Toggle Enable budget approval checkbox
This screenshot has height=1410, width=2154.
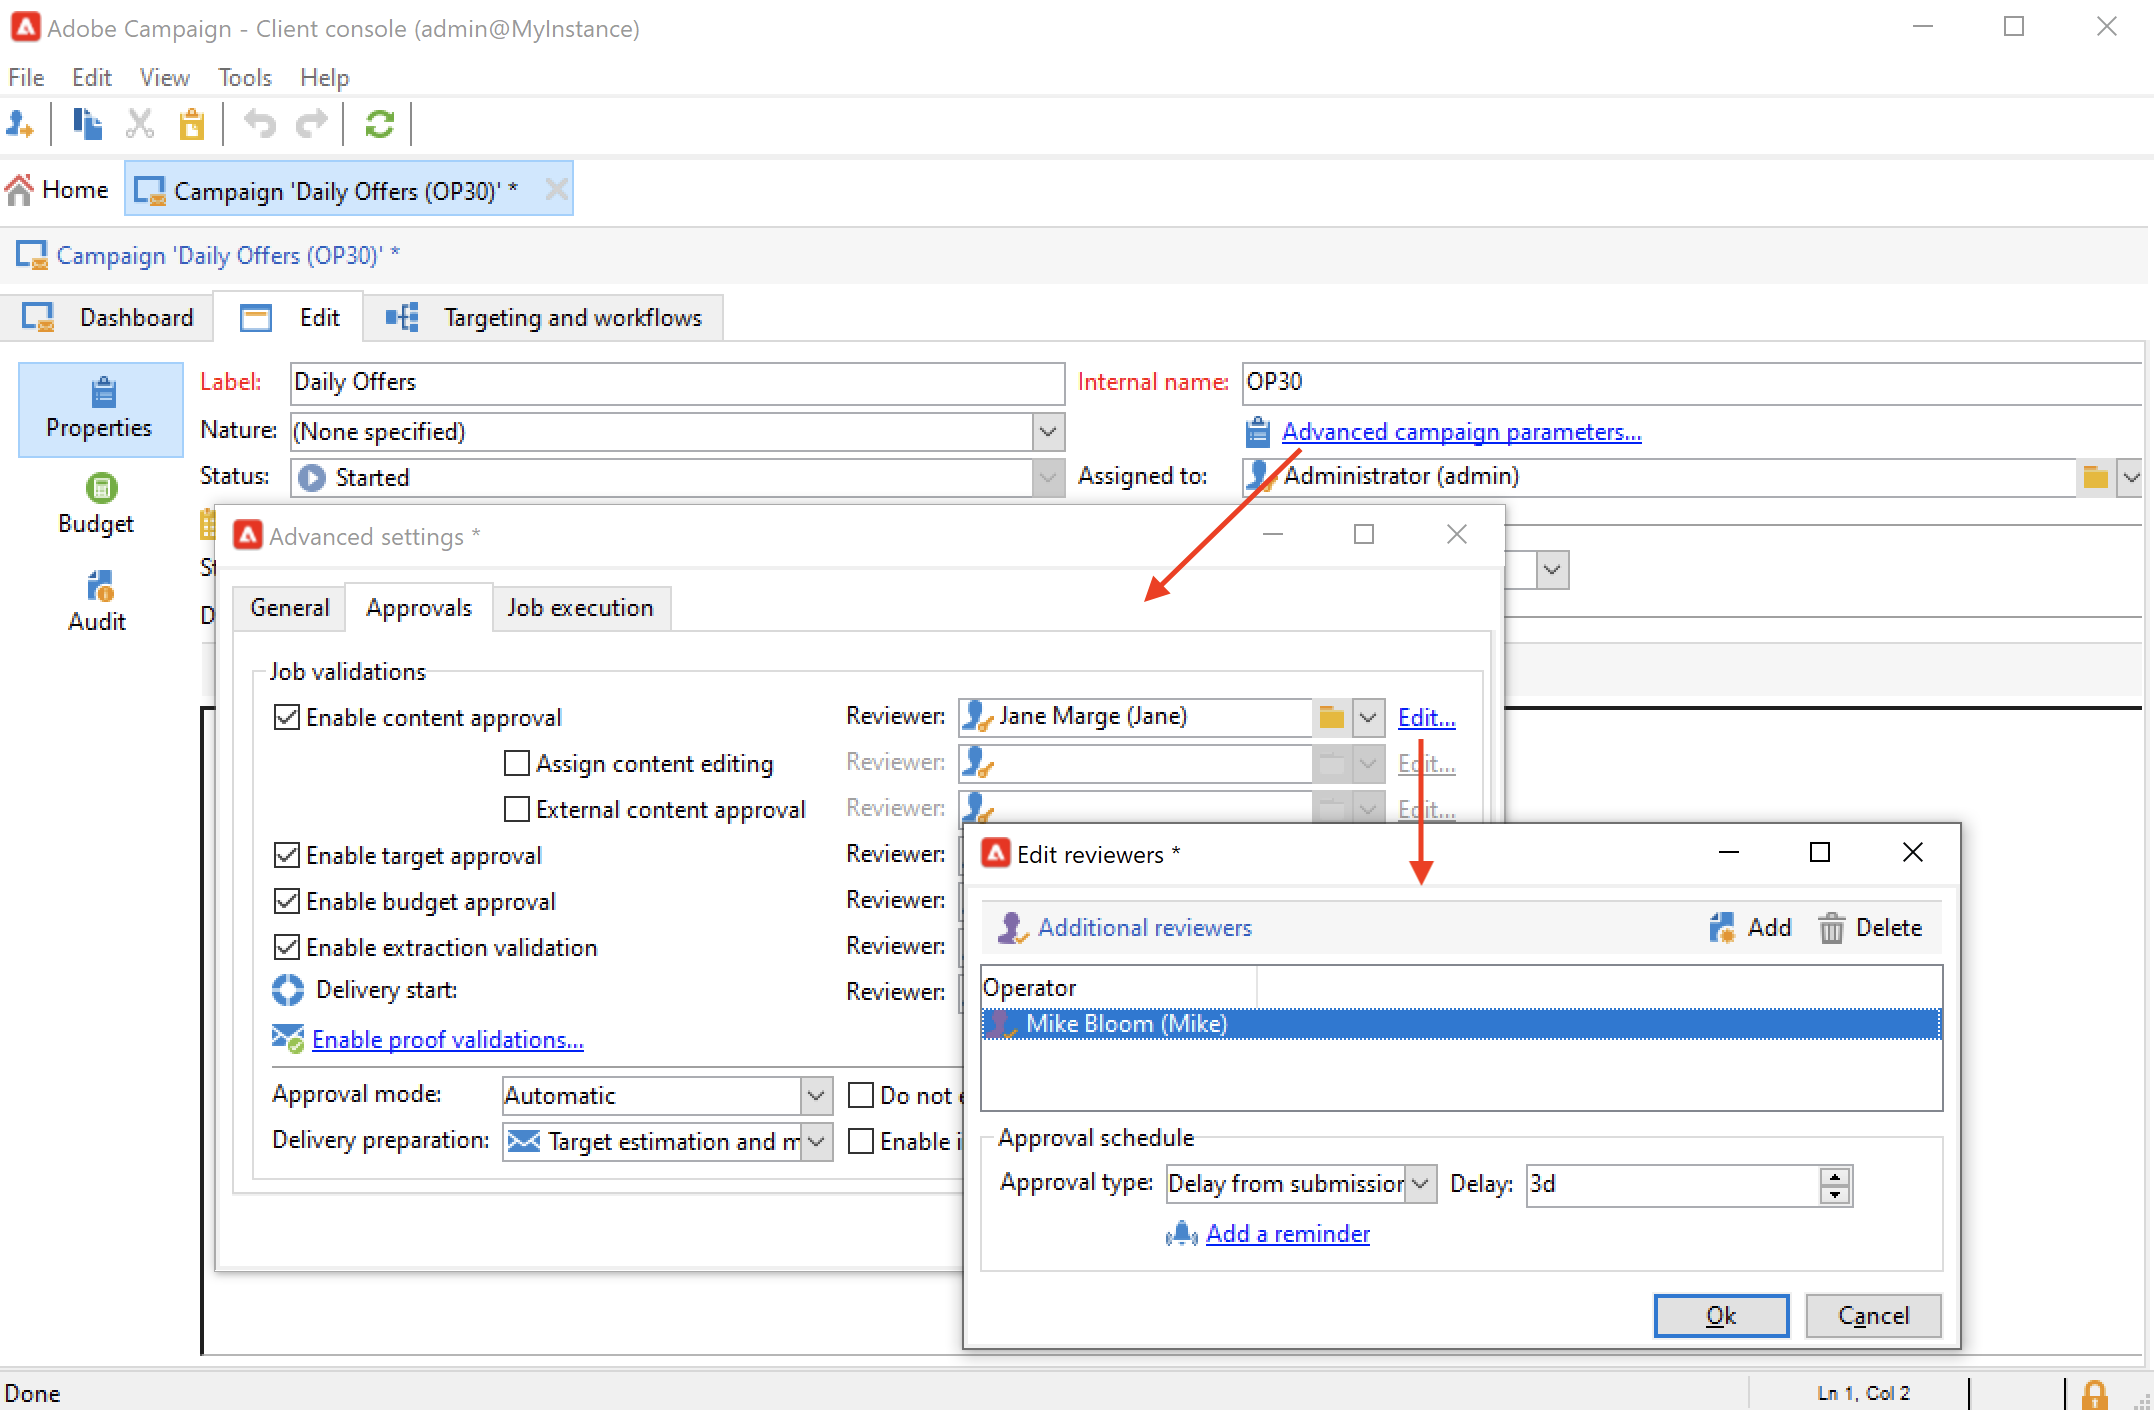pyautogui.click(x=287, y=901)
